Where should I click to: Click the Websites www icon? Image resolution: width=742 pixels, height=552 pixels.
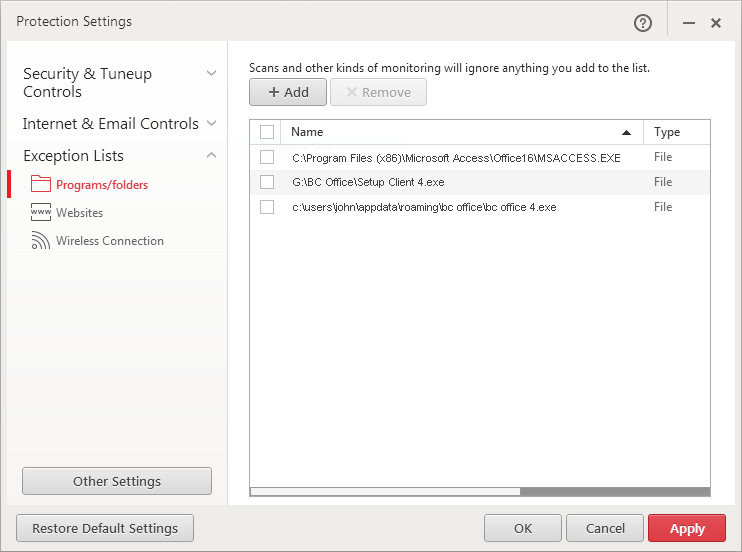pos(40,213)
